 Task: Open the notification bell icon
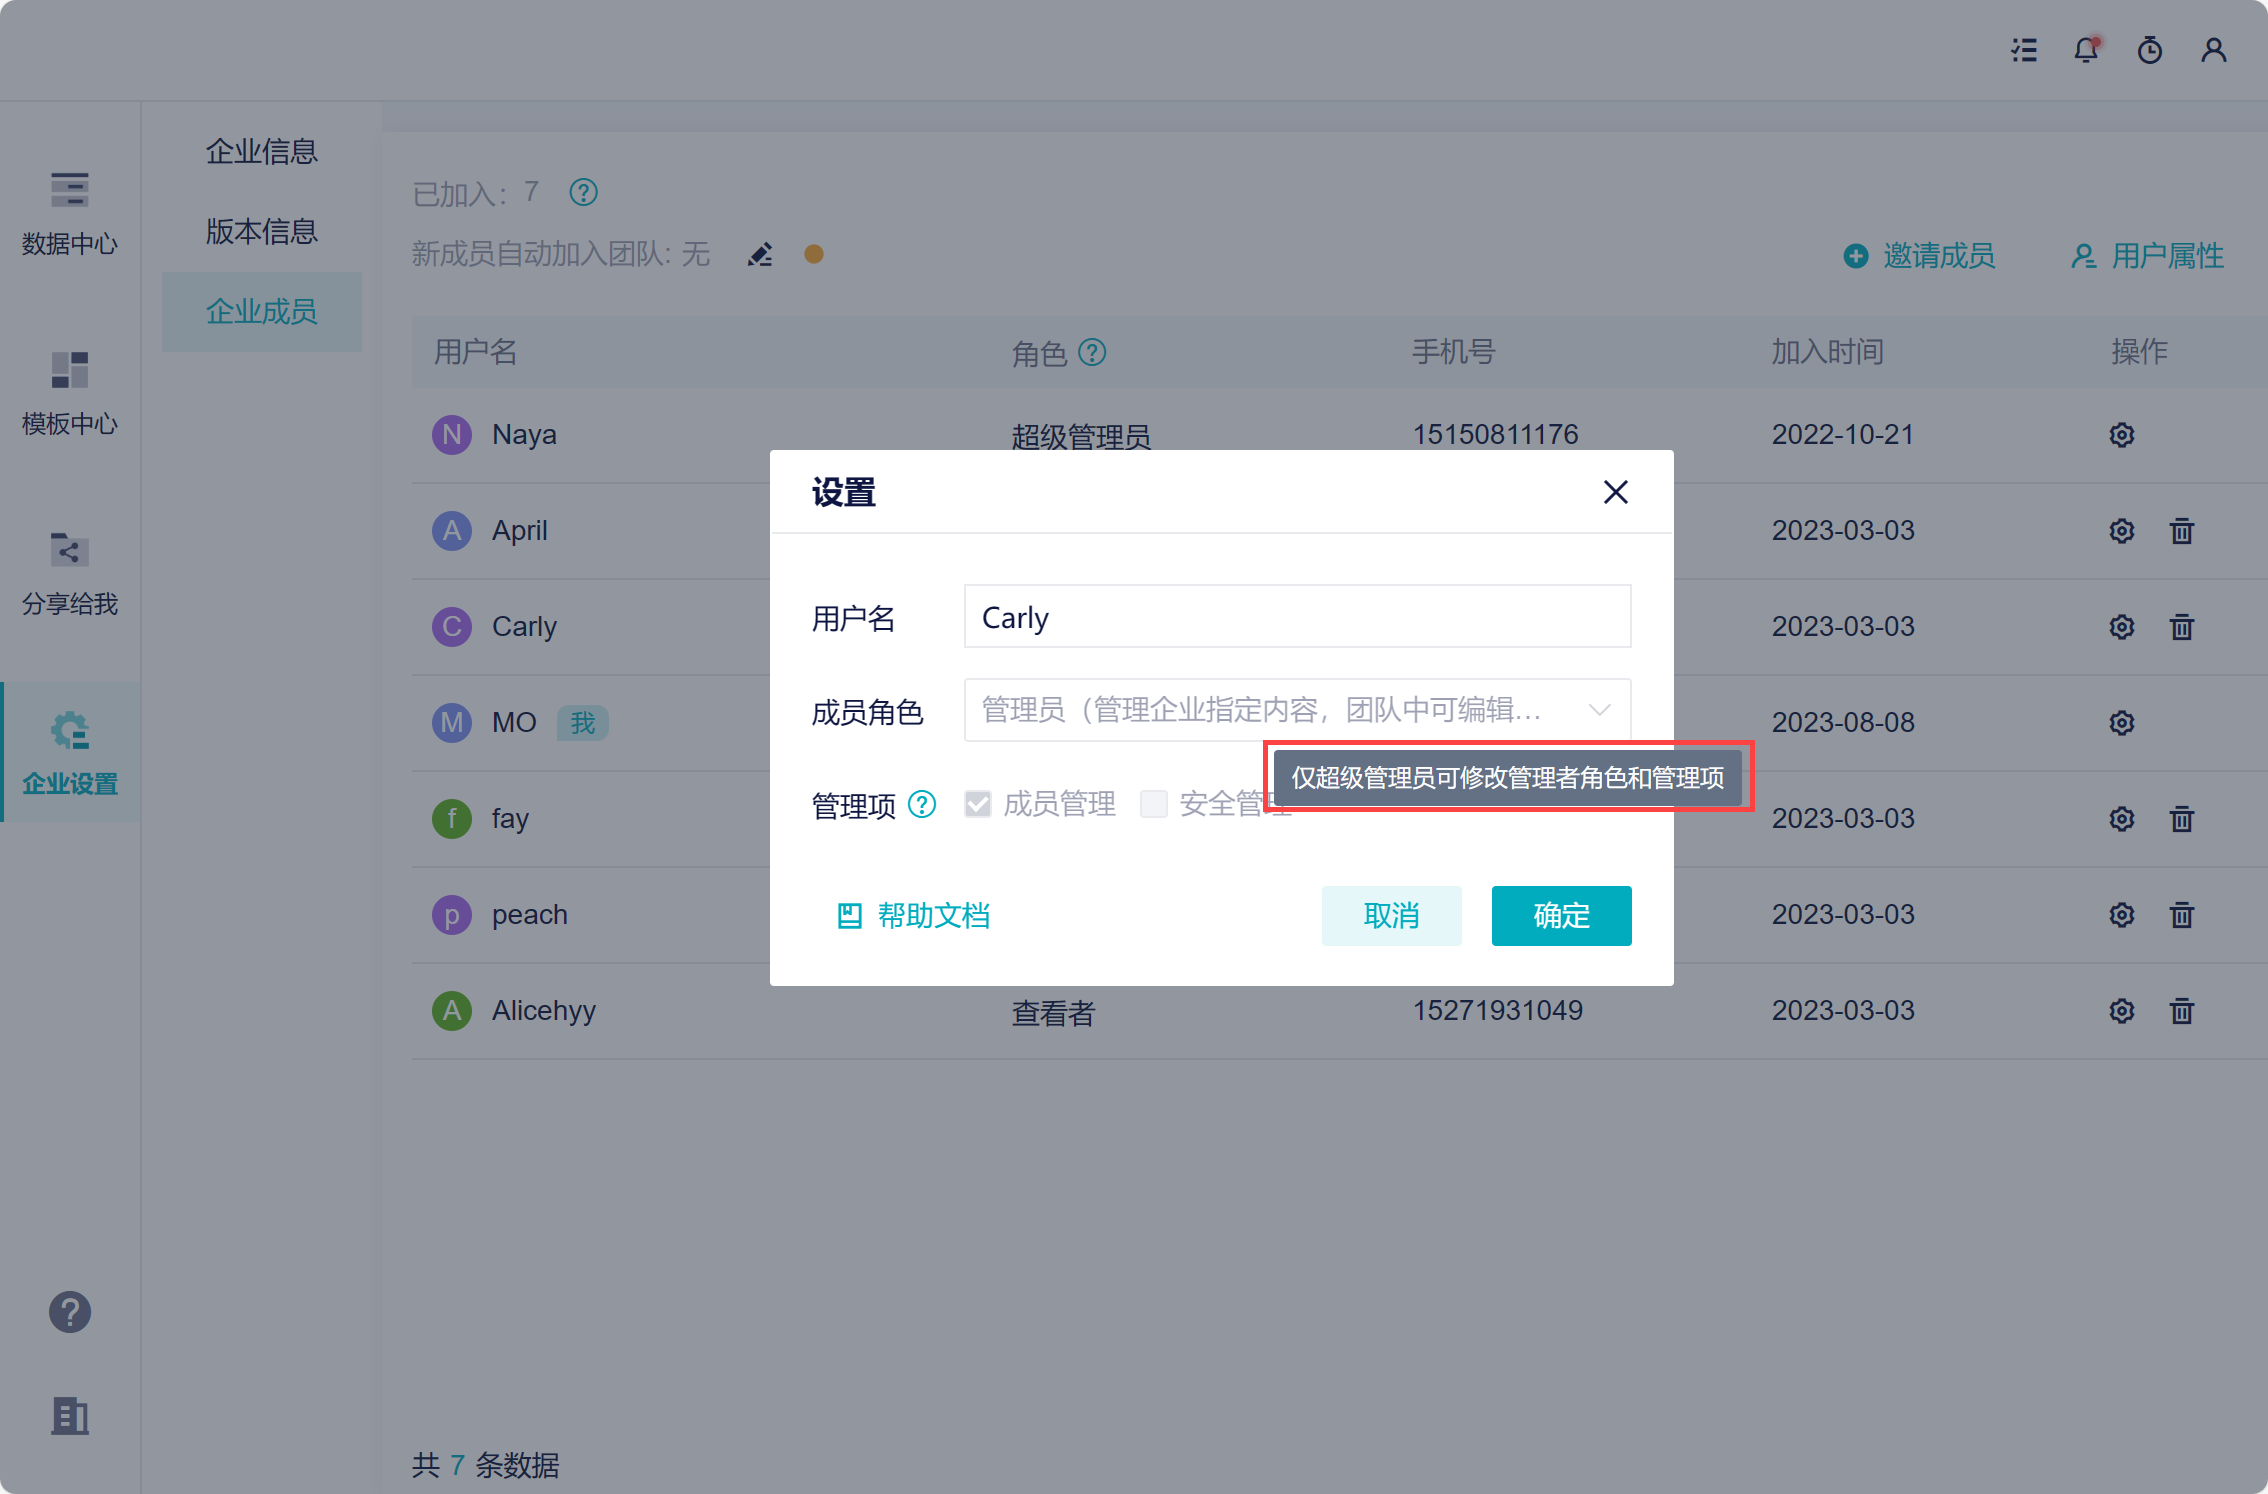point(2085,50)
